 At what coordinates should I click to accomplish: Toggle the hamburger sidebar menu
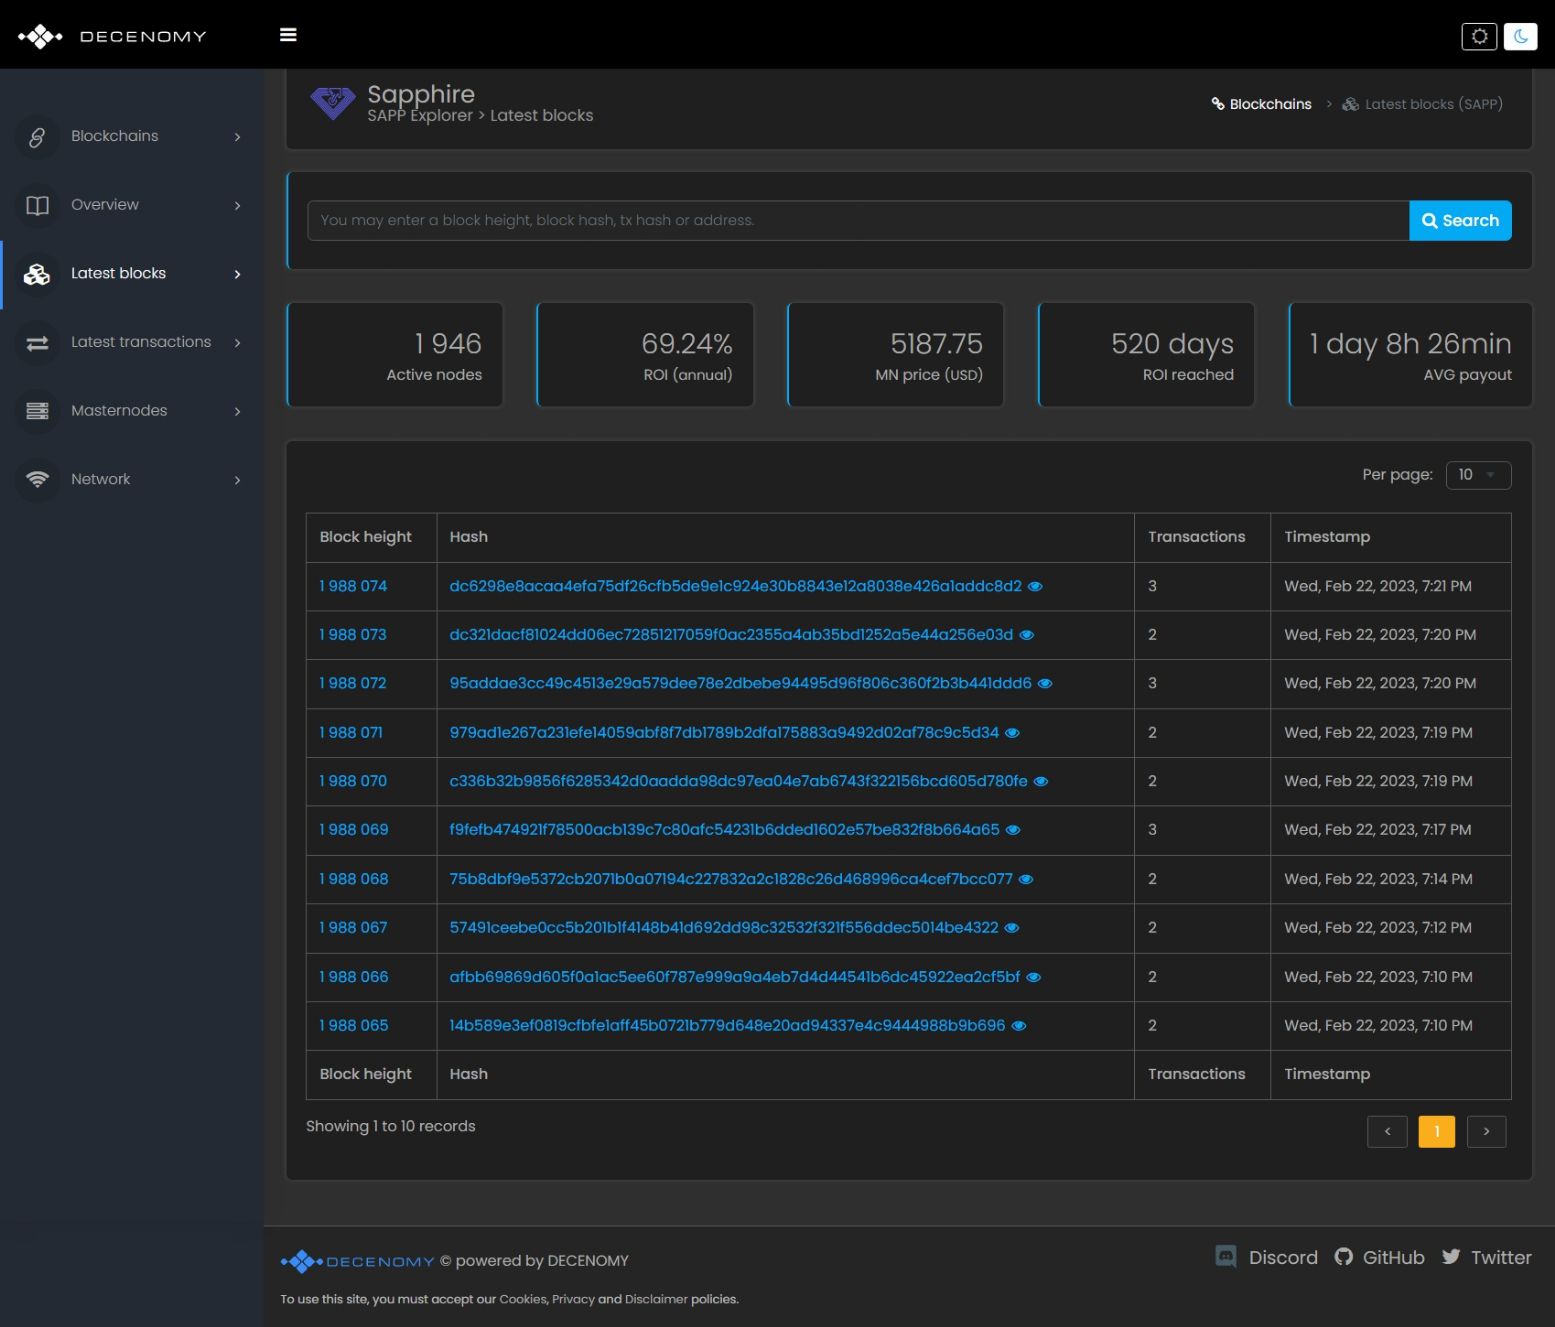(288, 35)
